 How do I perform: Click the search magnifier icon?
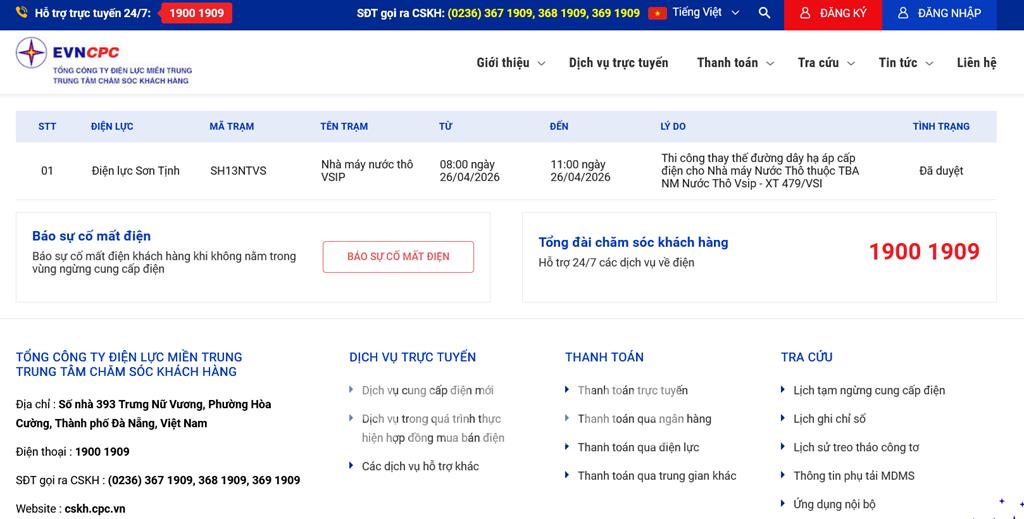click(765, 13)
